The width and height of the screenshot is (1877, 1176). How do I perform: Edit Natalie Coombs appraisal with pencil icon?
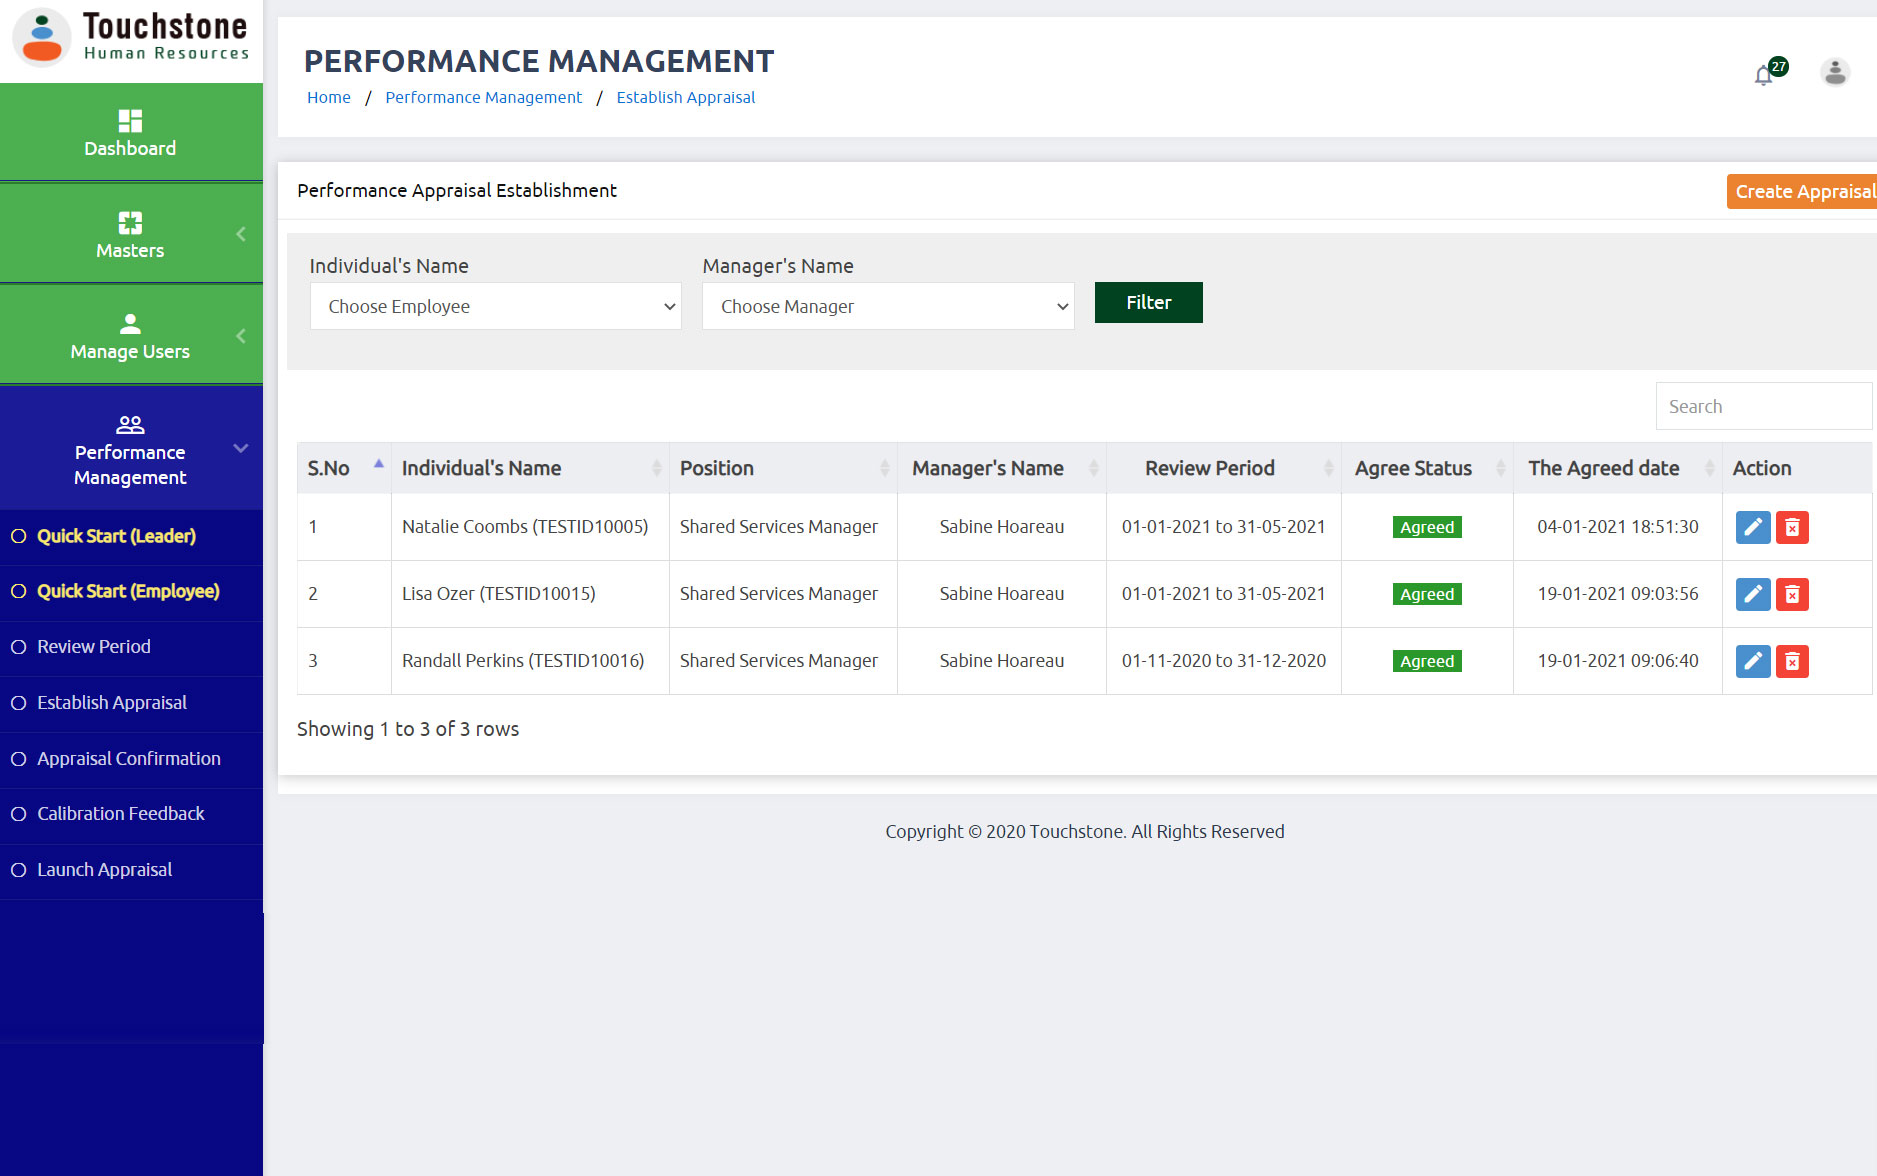(x=1752, y=527)
